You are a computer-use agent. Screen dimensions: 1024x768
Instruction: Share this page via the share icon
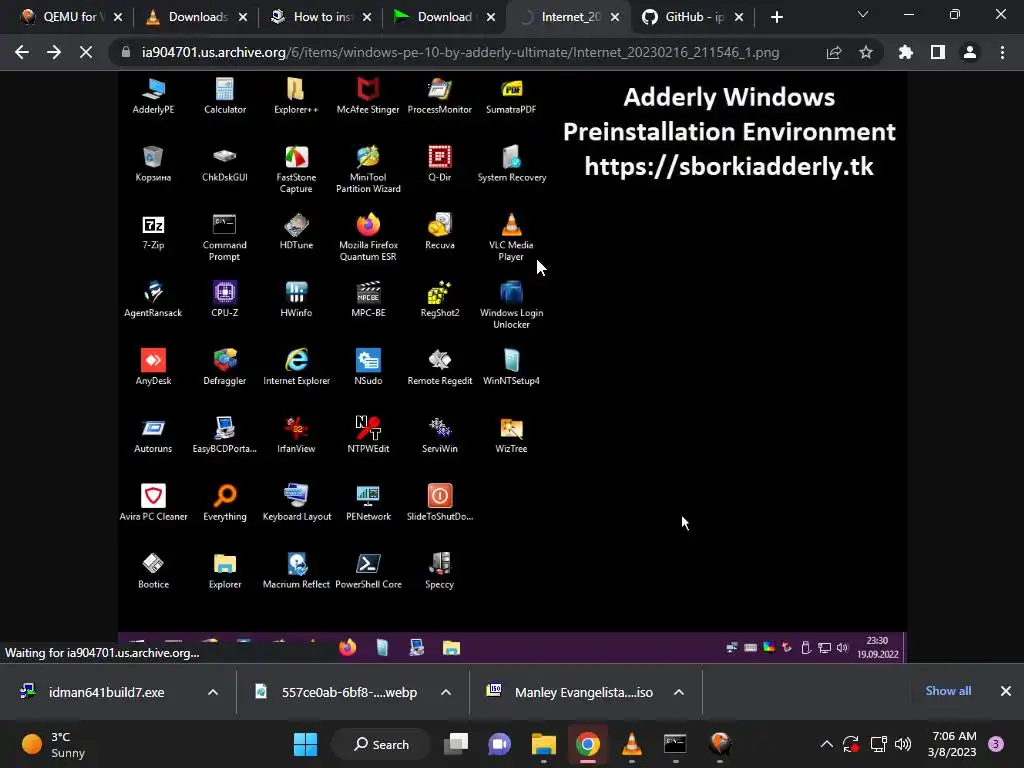(x=834, y=52)
